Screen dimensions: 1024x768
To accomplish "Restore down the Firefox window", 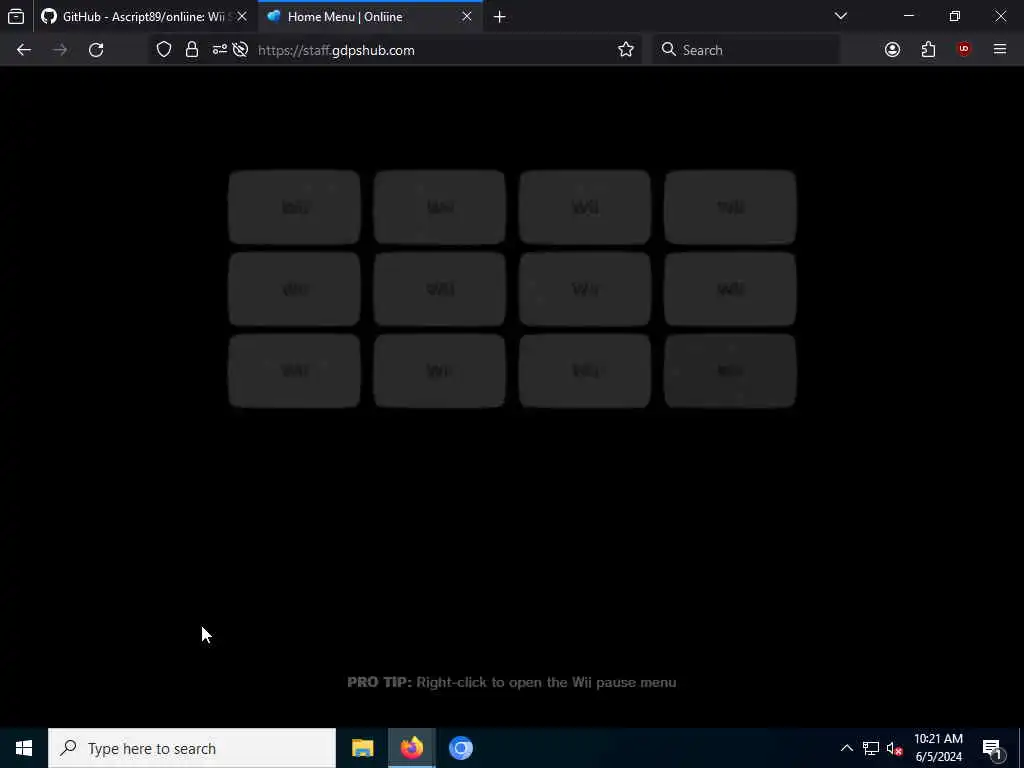I will [x=955, y=16].
